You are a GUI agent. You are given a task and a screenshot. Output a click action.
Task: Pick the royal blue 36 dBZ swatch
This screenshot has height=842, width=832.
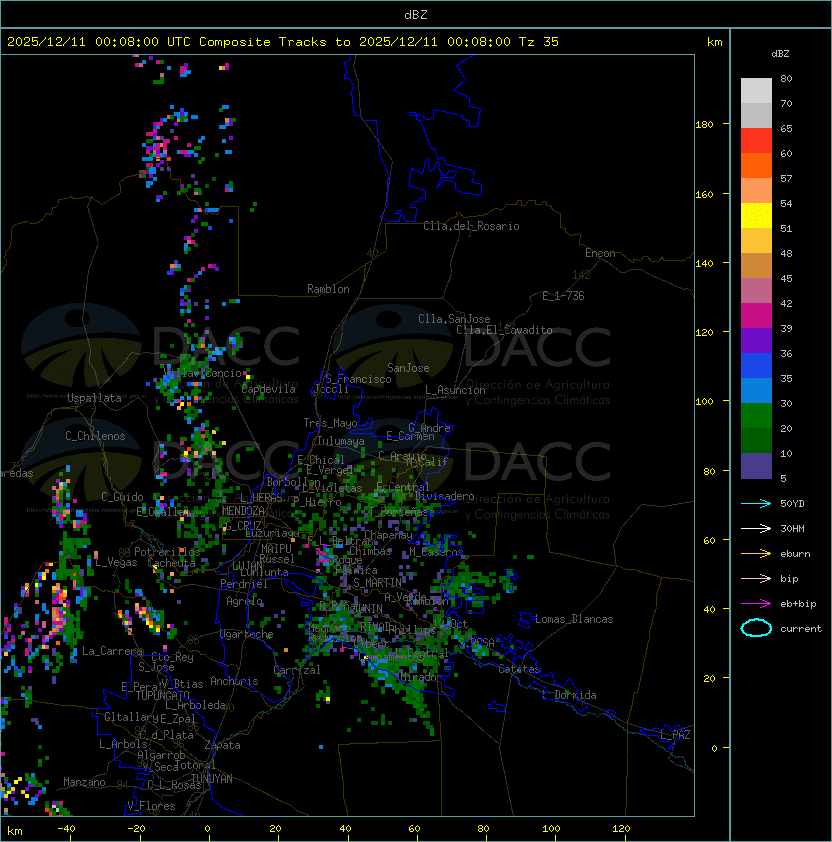tap(756, 365)
